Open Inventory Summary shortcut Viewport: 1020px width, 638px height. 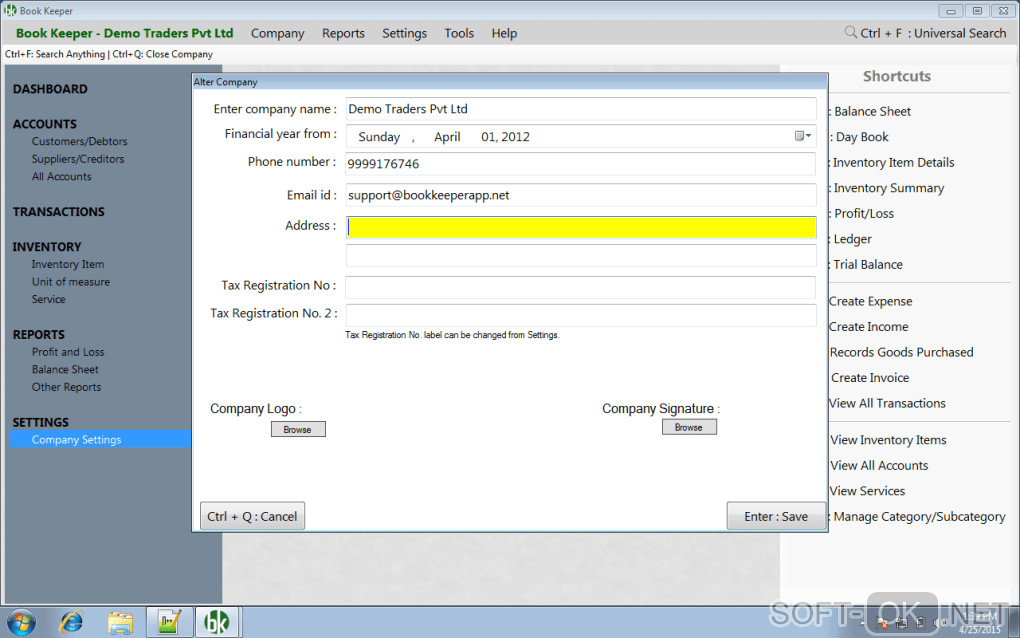point(889,188)
